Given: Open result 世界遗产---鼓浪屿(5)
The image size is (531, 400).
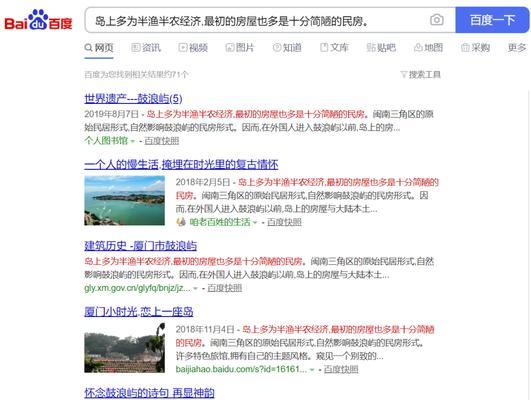Looking at the screenshot, I should coord(133,99).
